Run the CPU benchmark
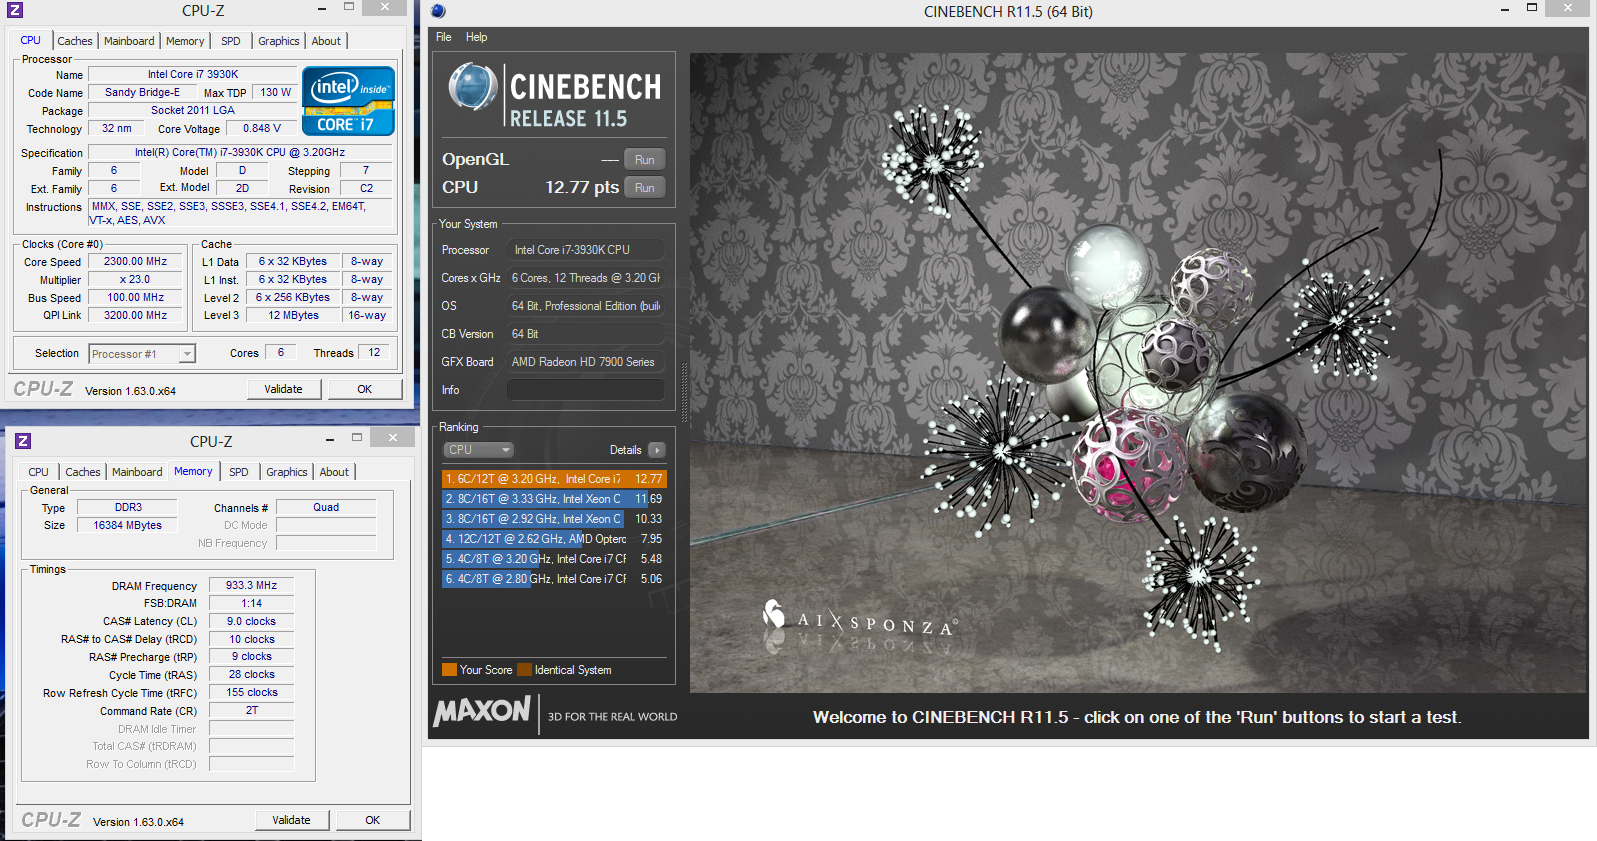1597x841 pixels. [x=645, y=188]
